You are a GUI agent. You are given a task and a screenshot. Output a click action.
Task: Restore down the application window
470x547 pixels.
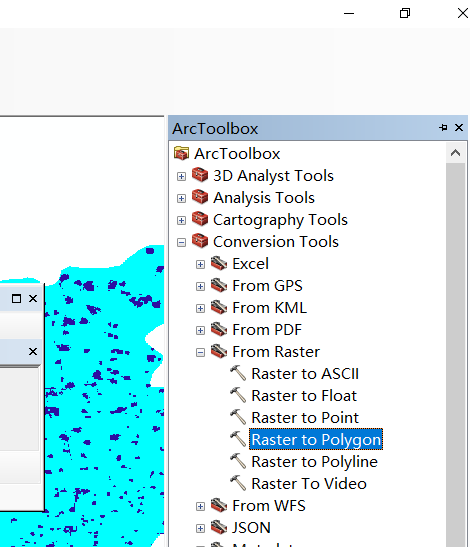(x=405, y=13)
